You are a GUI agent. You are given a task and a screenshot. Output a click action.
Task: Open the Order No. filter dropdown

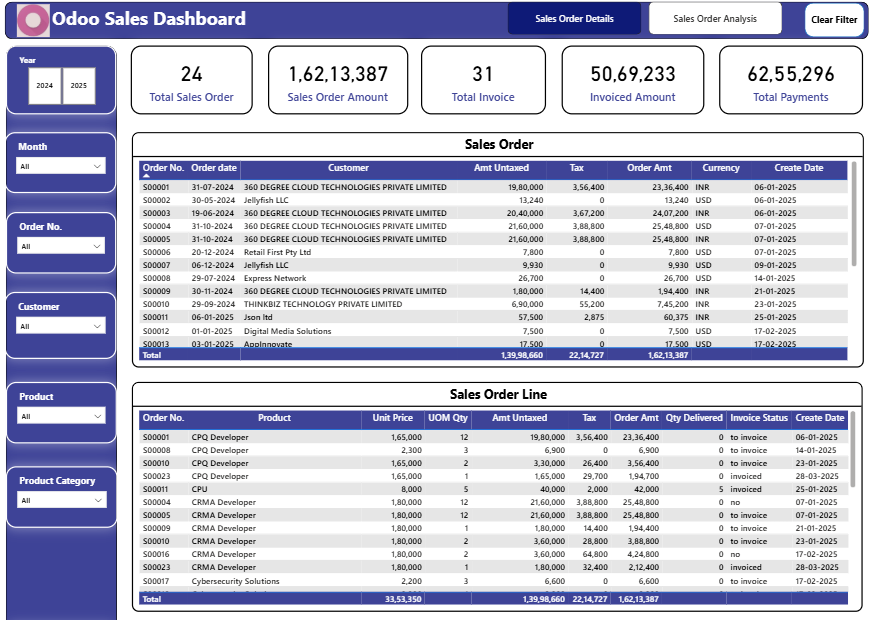pos(61,246)
